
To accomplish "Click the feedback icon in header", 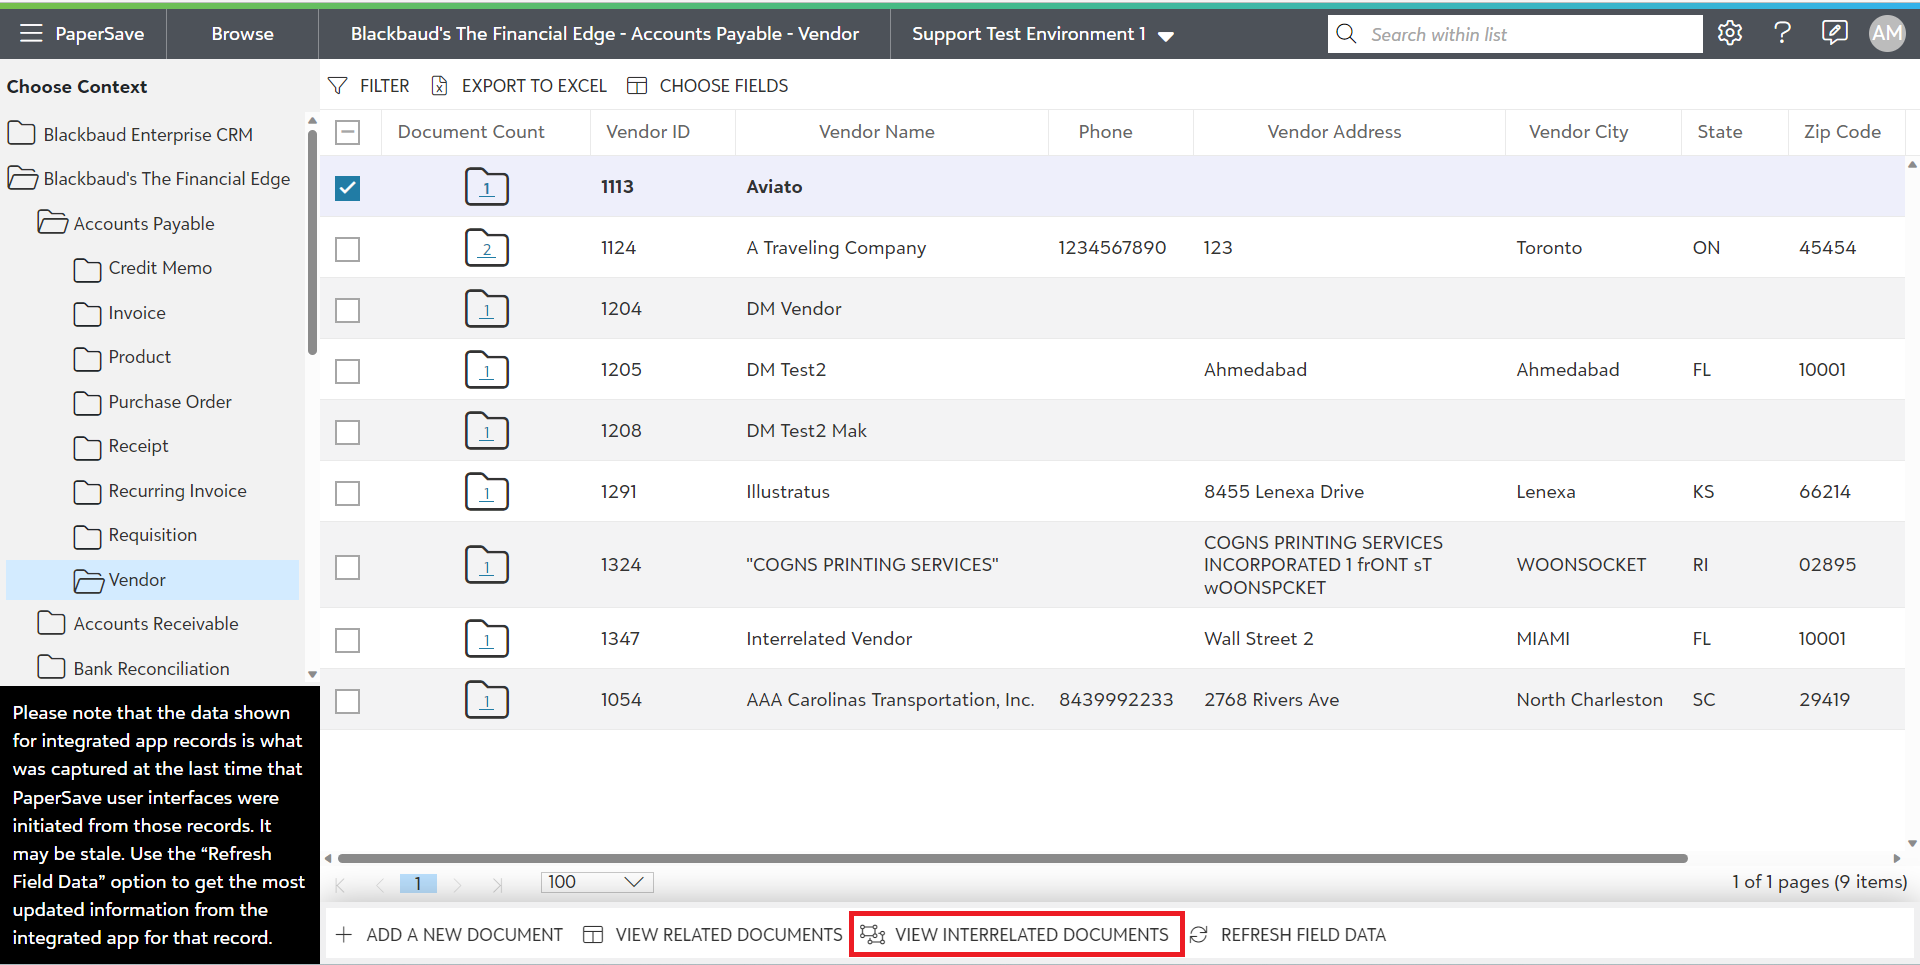I will 1834,34.
